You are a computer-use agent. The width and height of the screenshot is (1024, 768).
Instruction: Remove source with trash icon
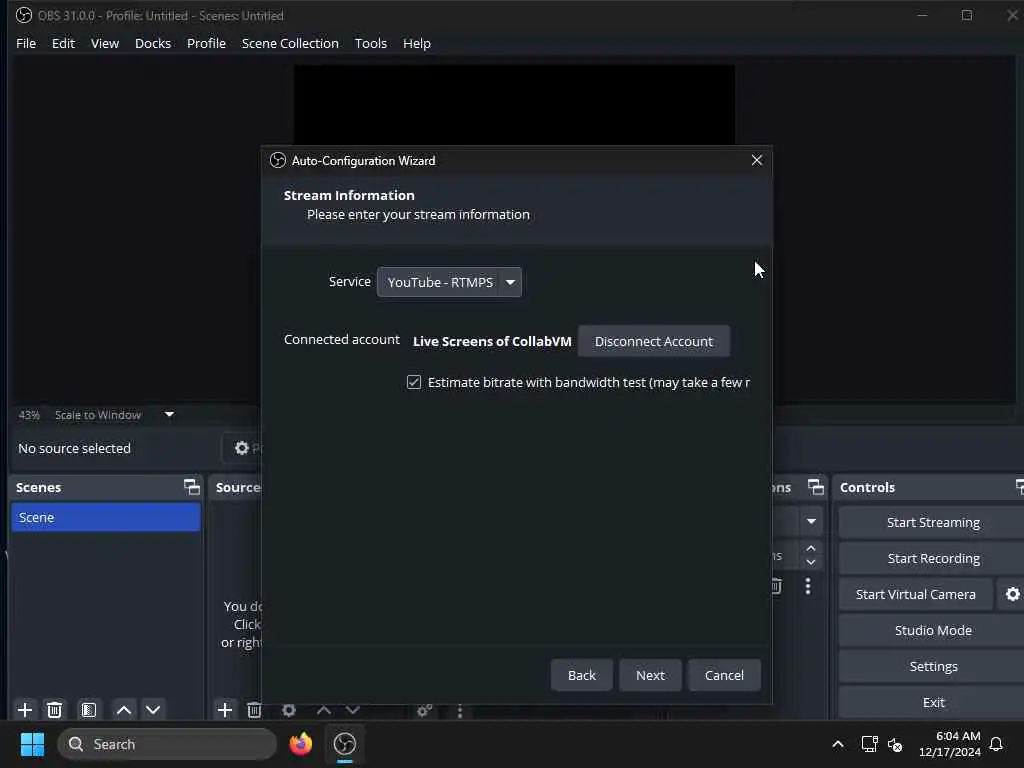click(254, 710)
